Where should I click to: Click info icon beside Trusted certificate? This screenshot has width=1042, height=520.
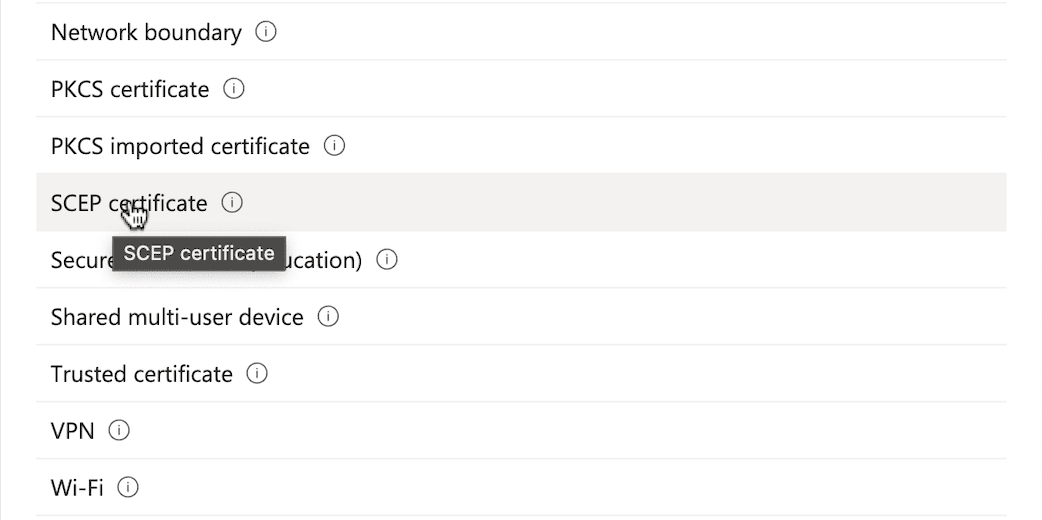click(257, 374)
